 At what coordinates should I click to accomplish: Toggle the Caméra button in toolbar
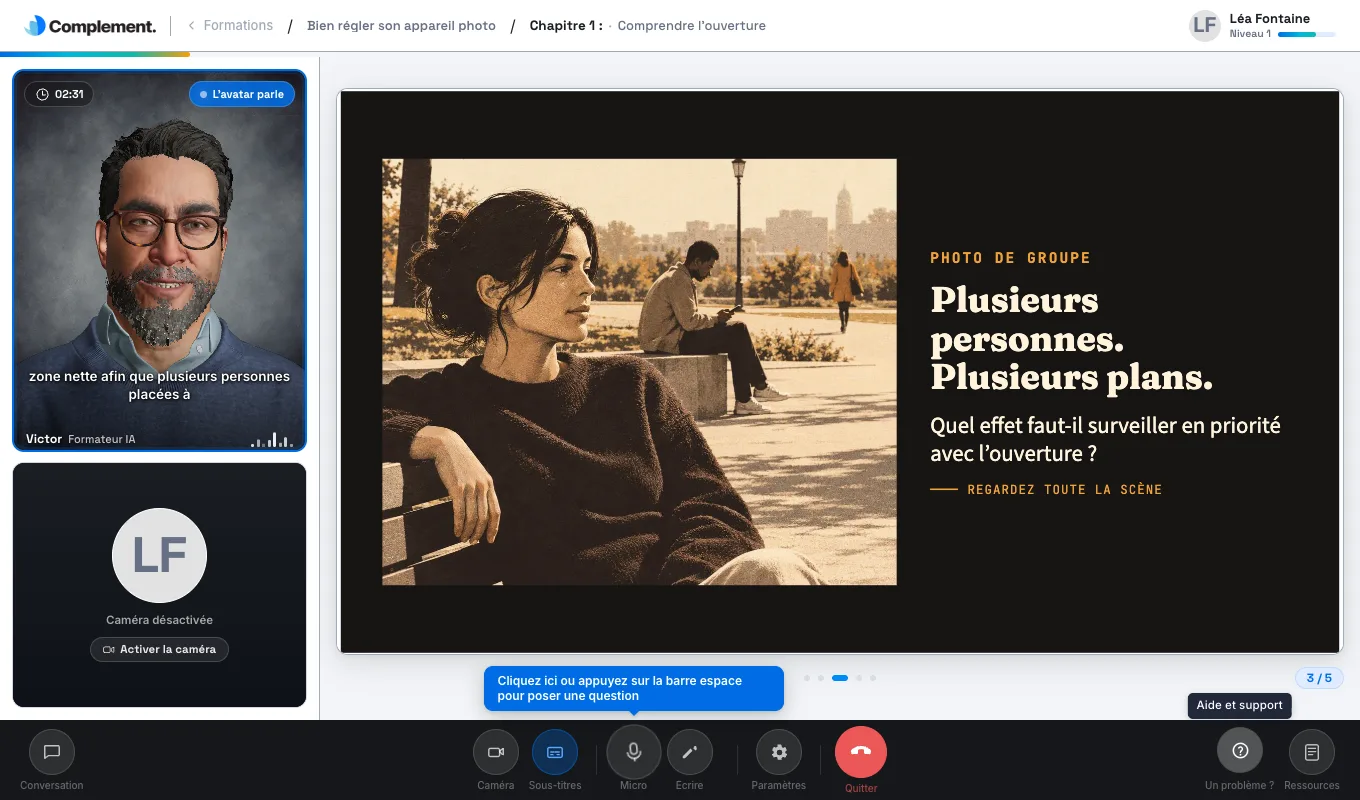coord(496,752)
